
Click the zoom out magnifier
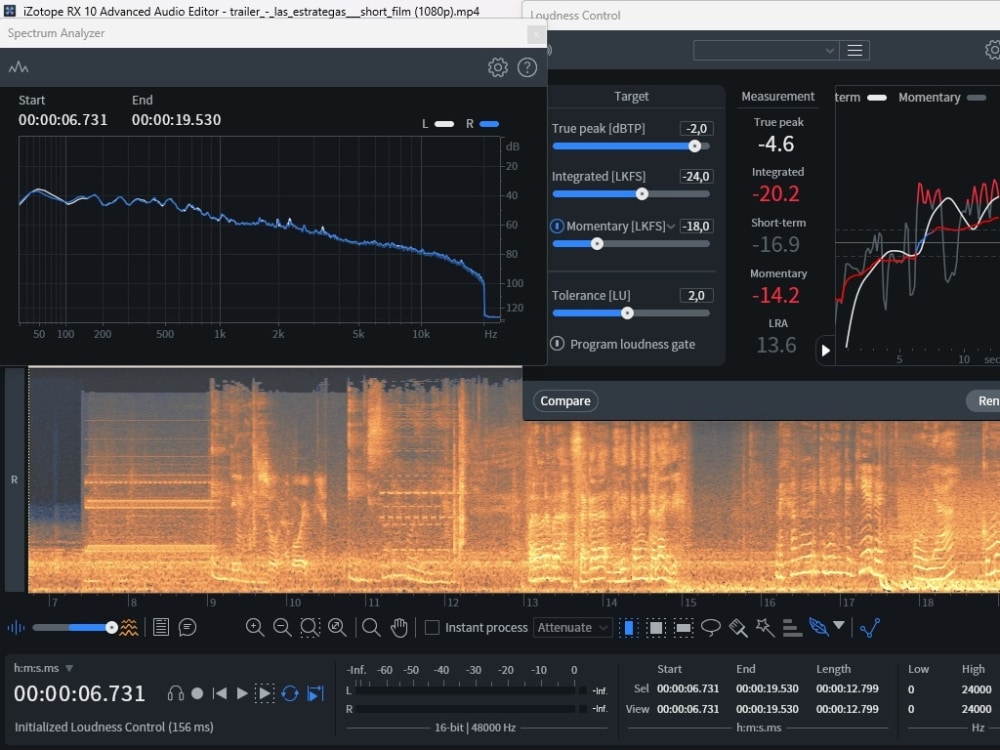click(282, 628)
